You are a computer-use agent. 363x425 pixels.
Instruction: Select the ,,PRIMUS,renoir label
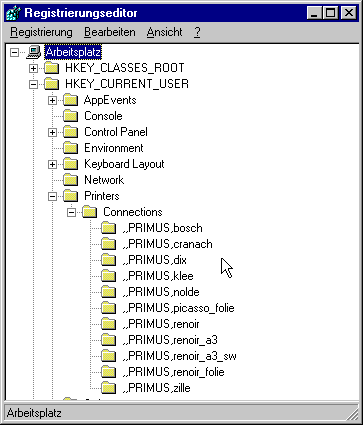point(161,324)
